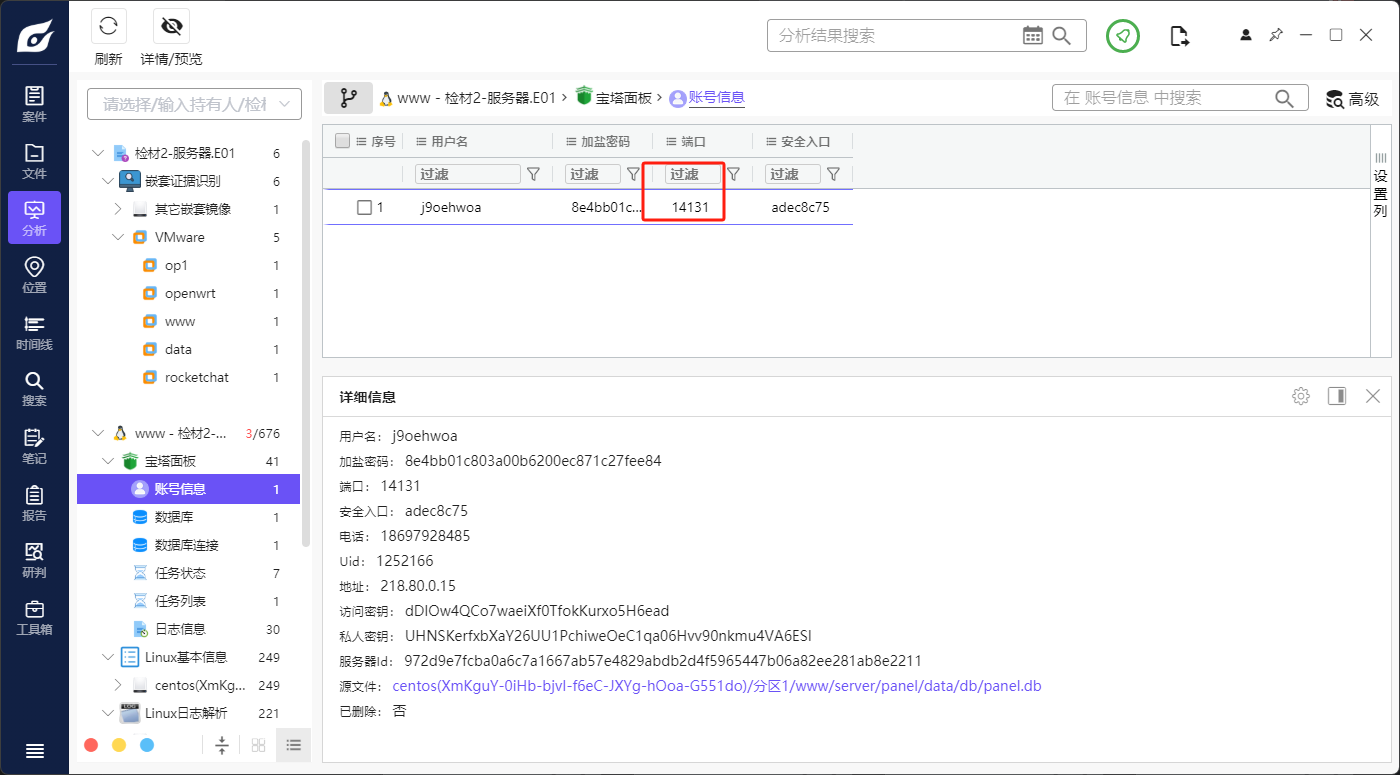Select the 日志信息 tree item
This screenshot has width=1400, height=775.
click(x=180, y=629)
